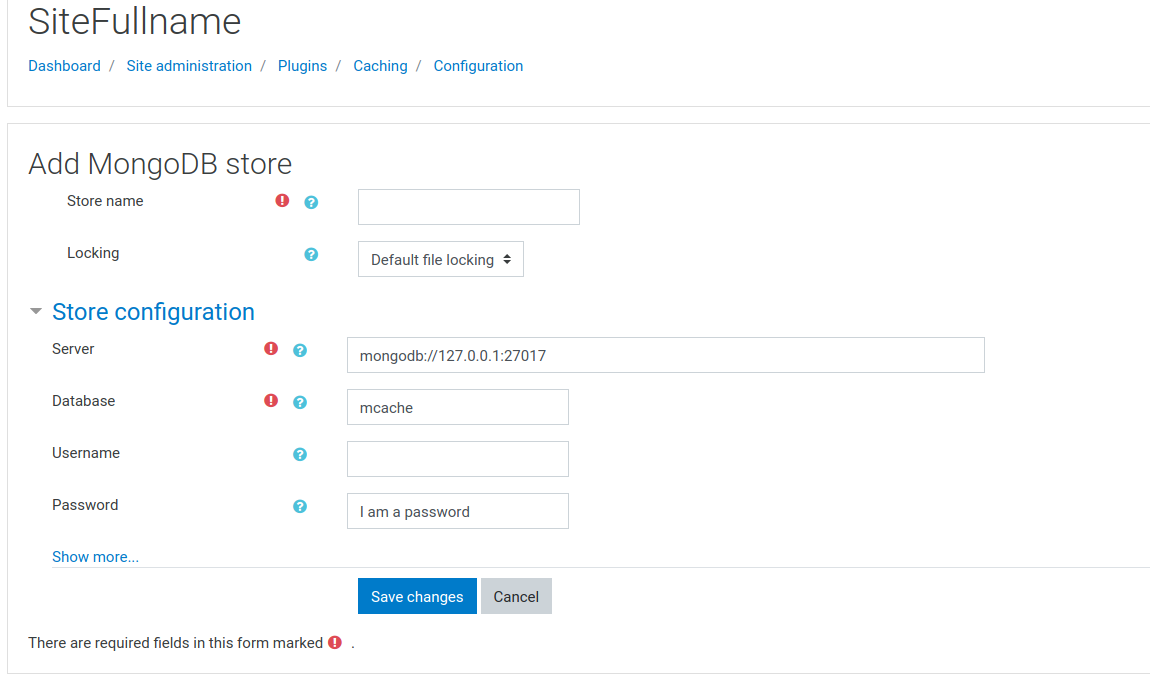Click 'There are required fields' note text

pos(175,643)
